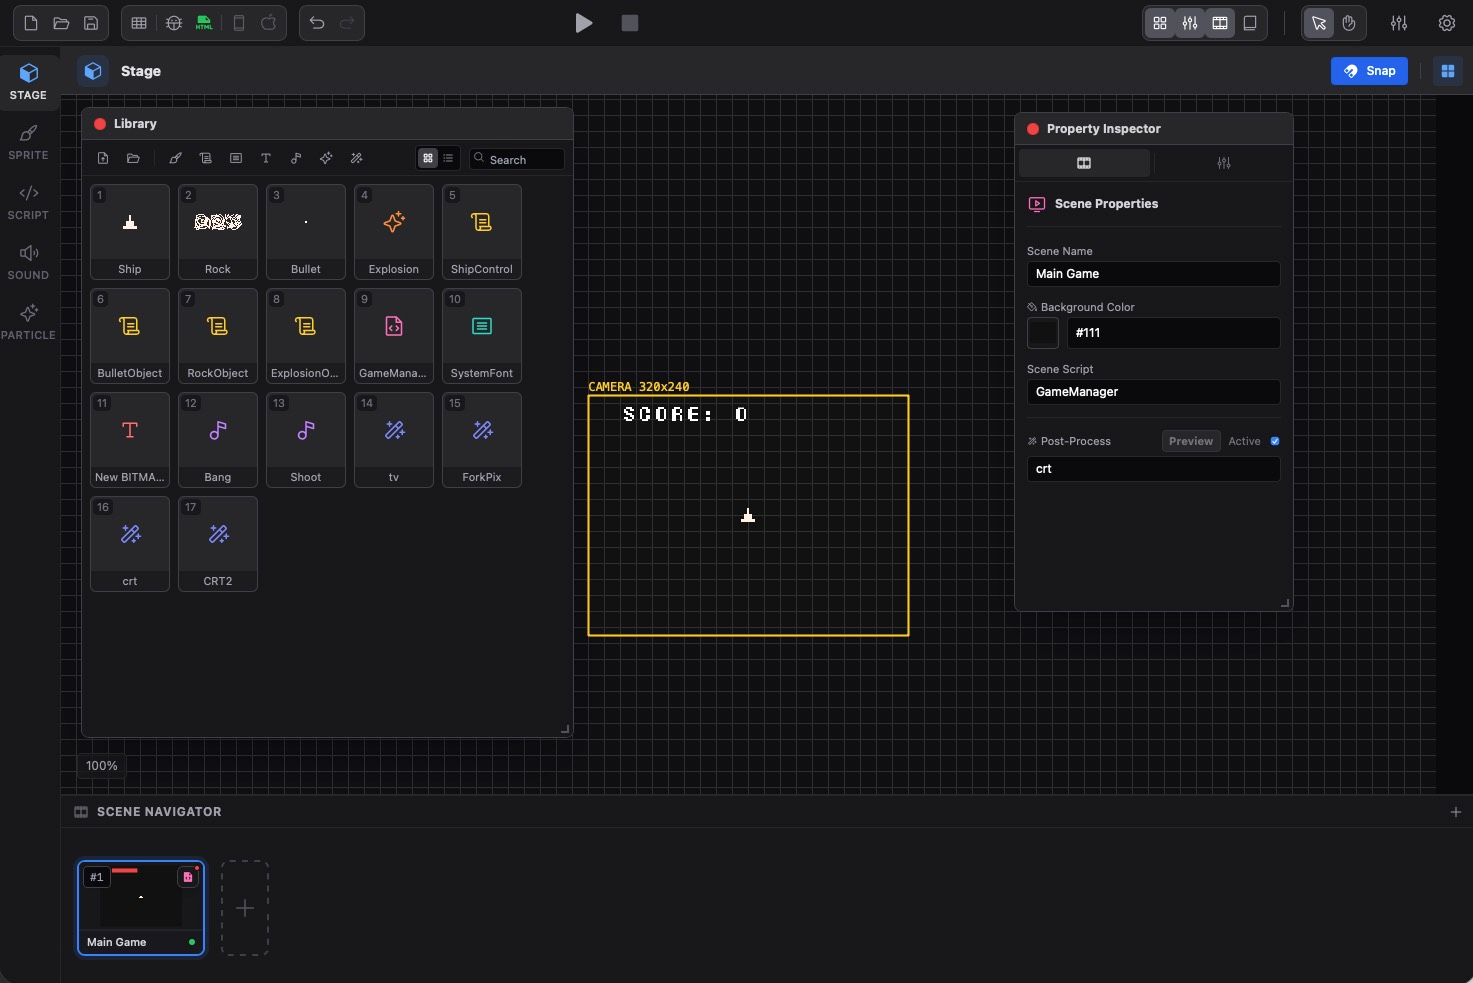Viewport: 1473px width, 983px height.
Task: Select the Ship sprite in Library
Action: click(130, 232)
